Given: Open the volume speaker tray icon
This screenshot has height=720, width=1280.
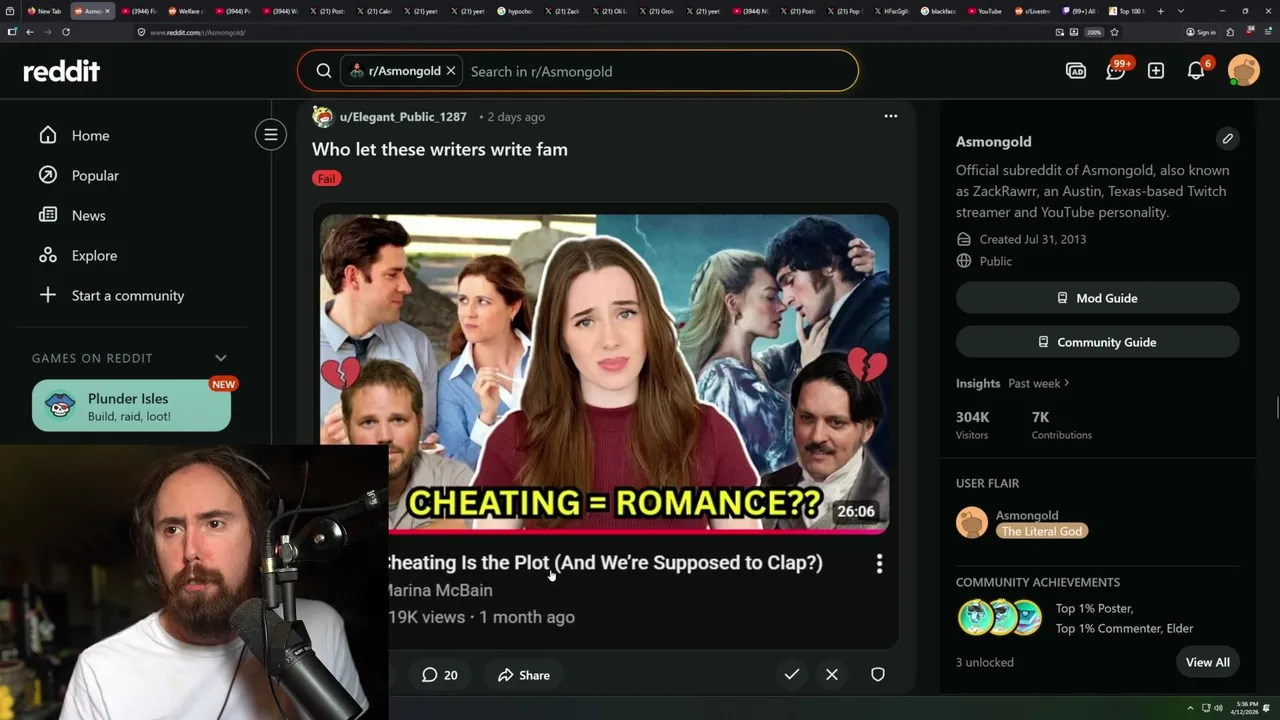Looking at the screenshot, I should coord(1218,708).
